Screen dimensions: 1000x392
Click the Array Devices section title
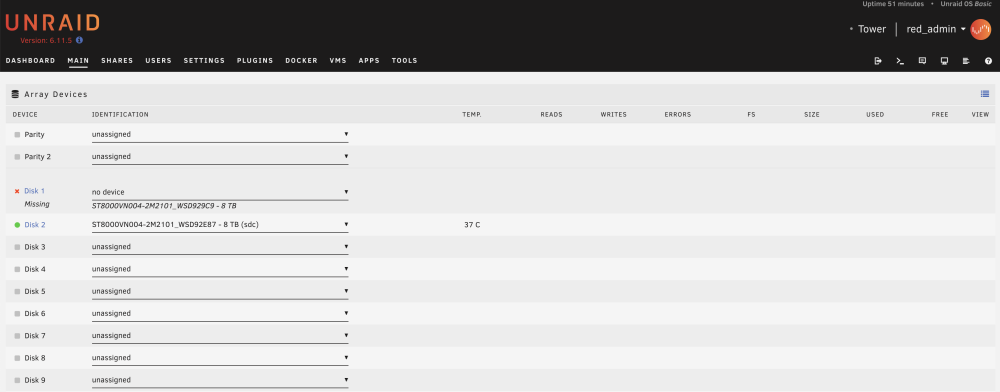(x=56, y=94)
